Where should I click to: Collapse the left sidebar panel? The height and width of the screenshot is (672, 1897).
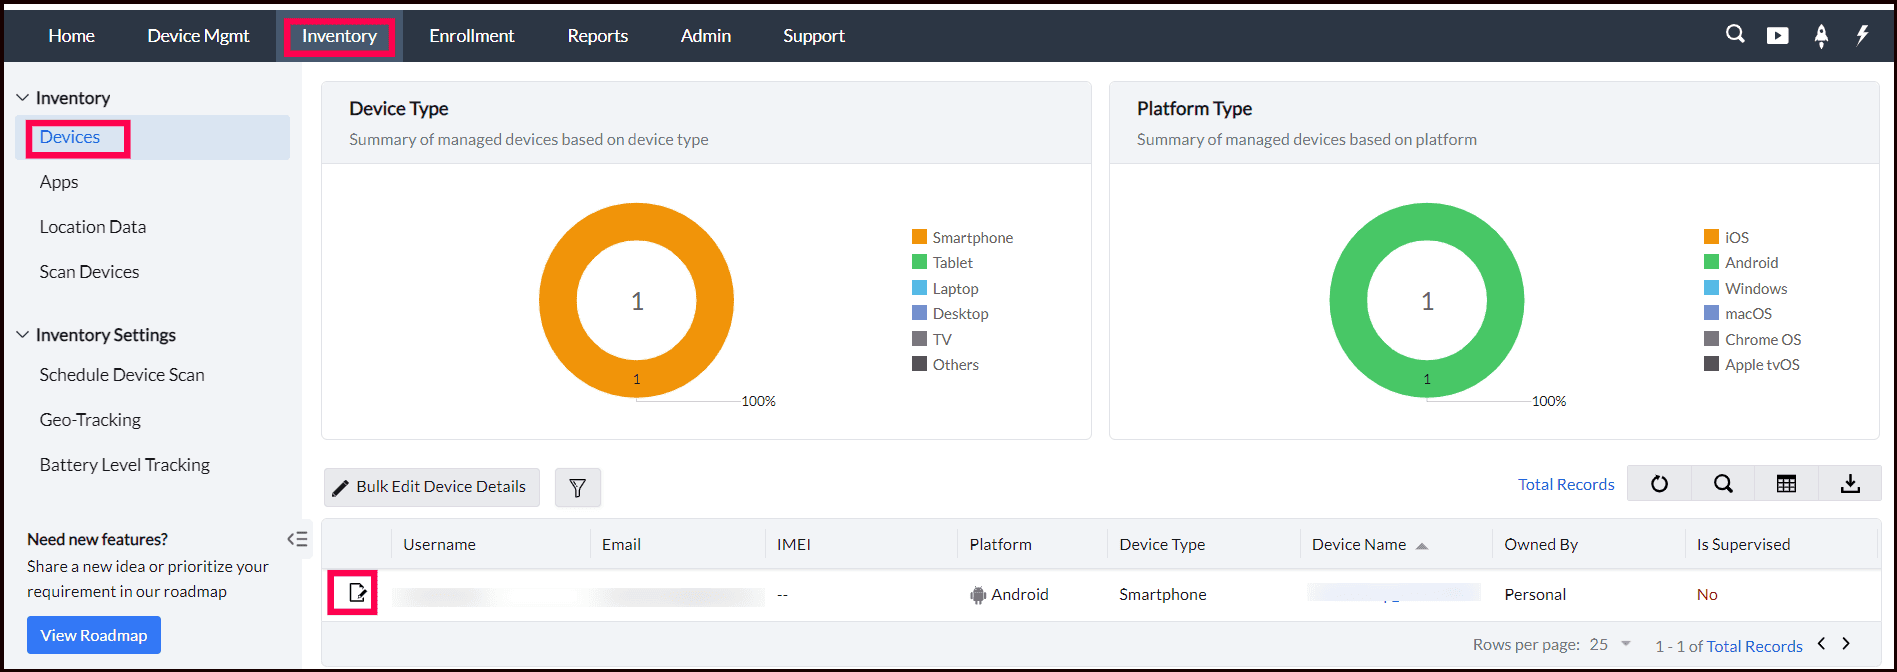[297, 540]
